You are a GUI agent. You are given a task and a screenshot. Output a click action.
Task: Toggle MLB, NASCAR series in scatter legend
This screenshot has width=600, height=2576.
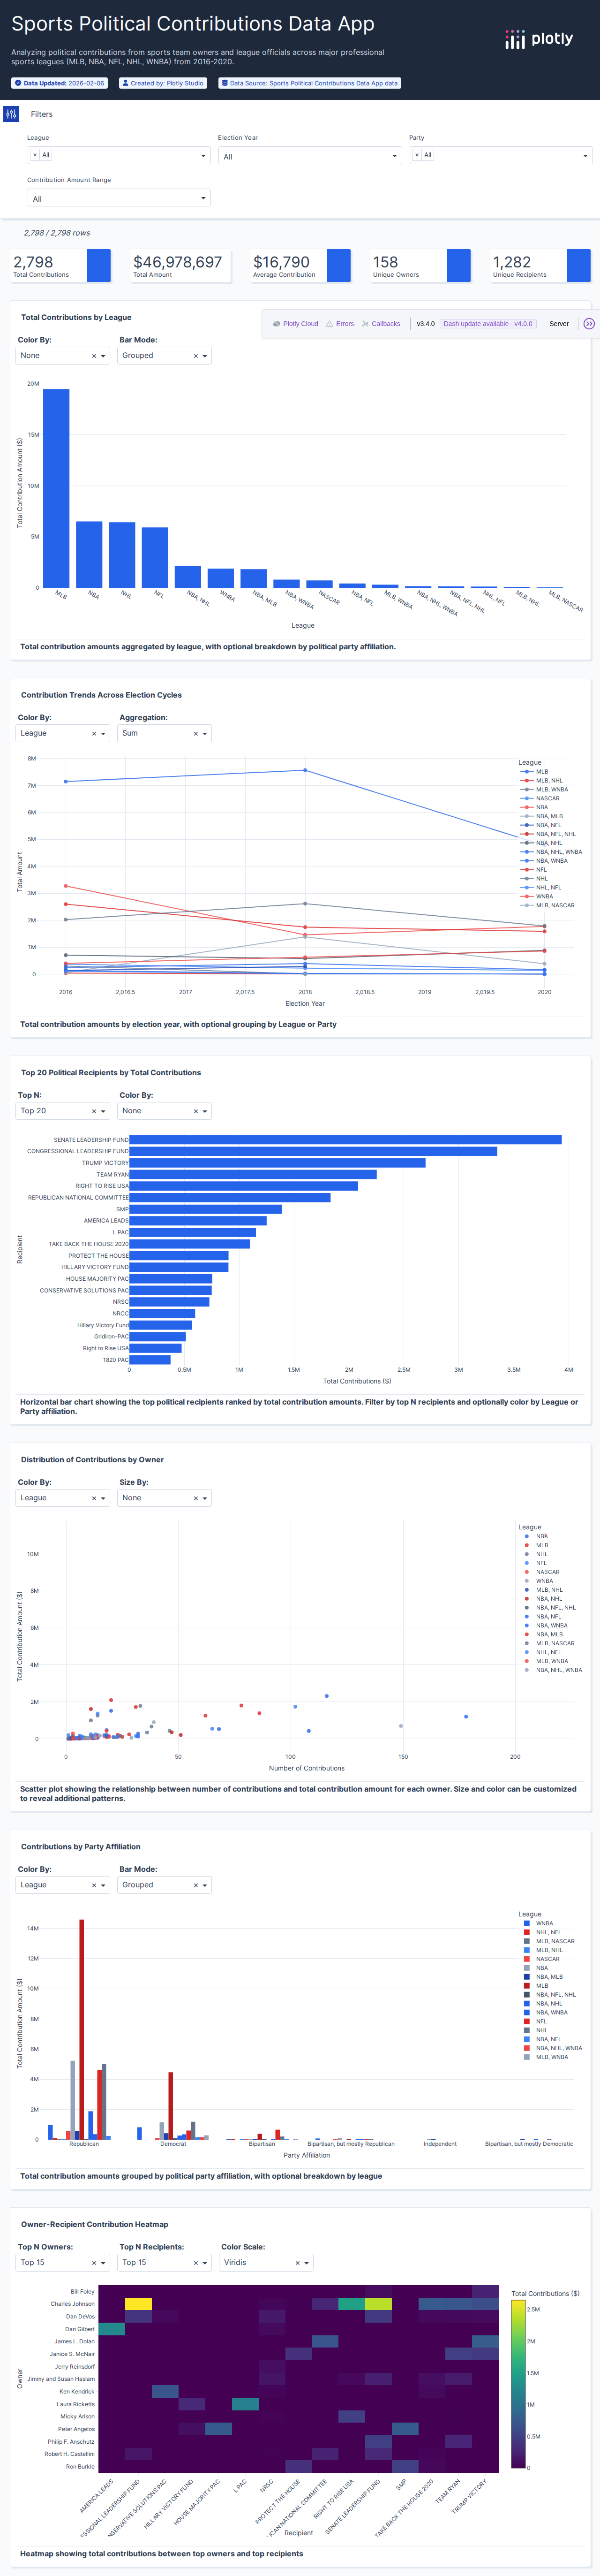(549, 1643)
